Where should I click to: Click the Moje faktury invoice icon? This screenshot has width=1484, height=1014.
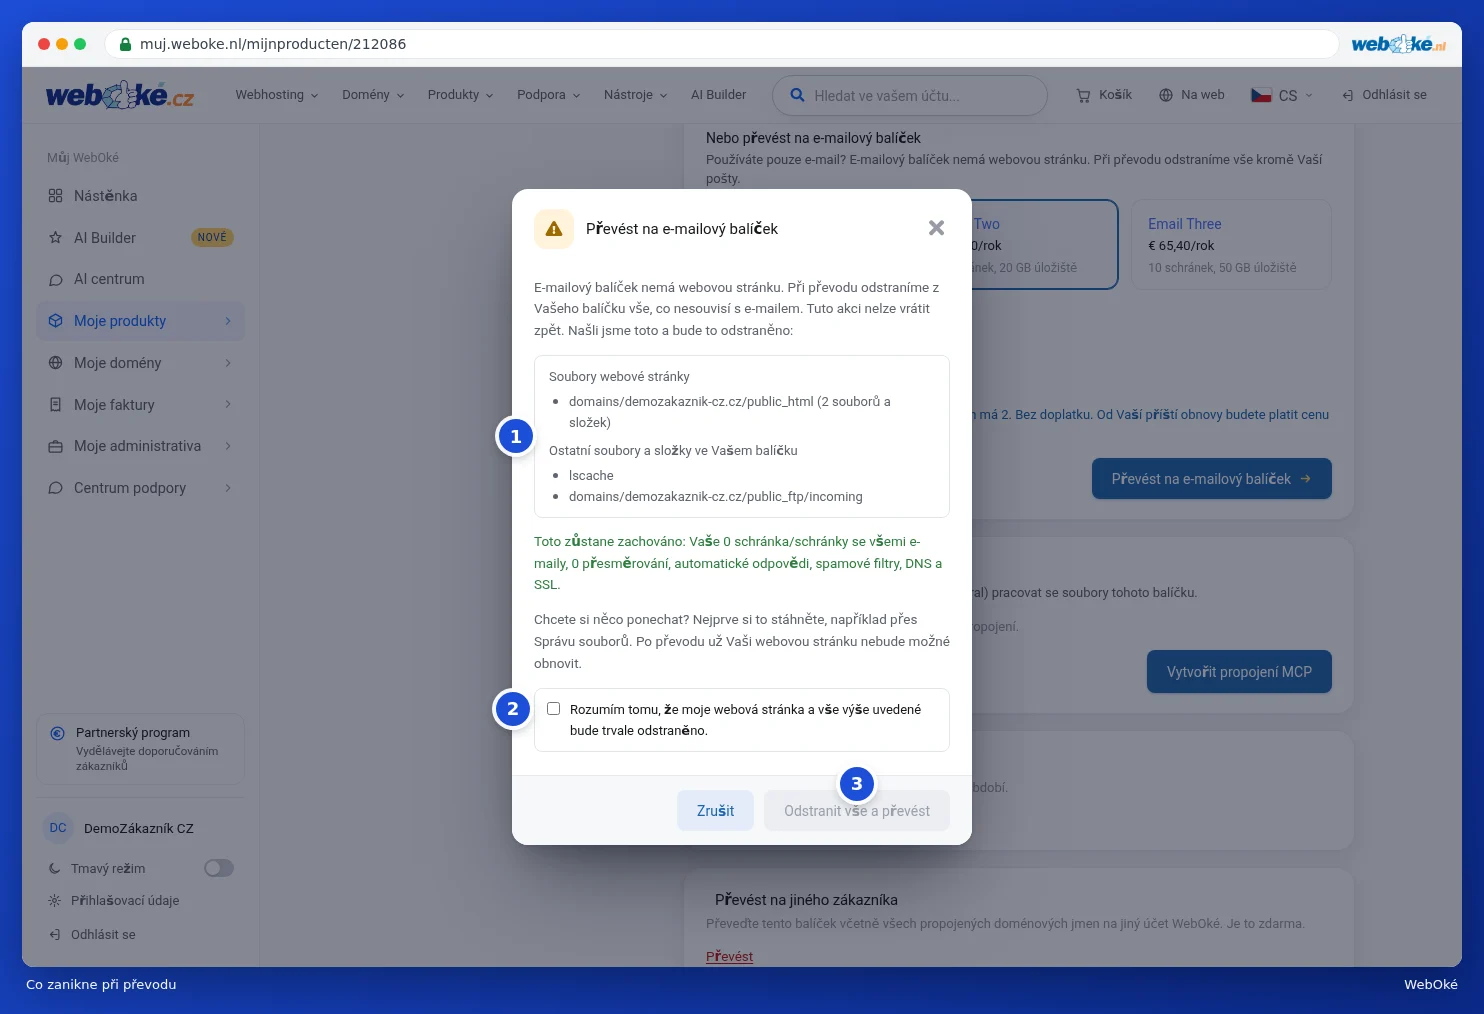click(x=55, y=405)
